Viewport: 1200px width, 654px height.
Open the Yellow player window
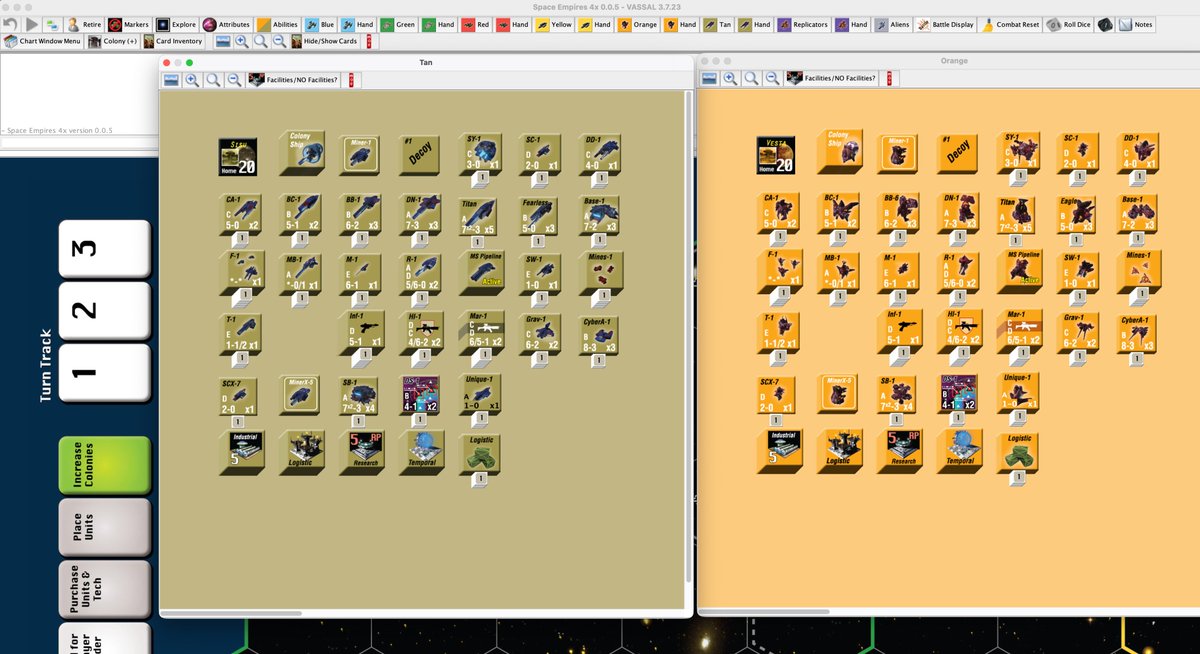555,24
